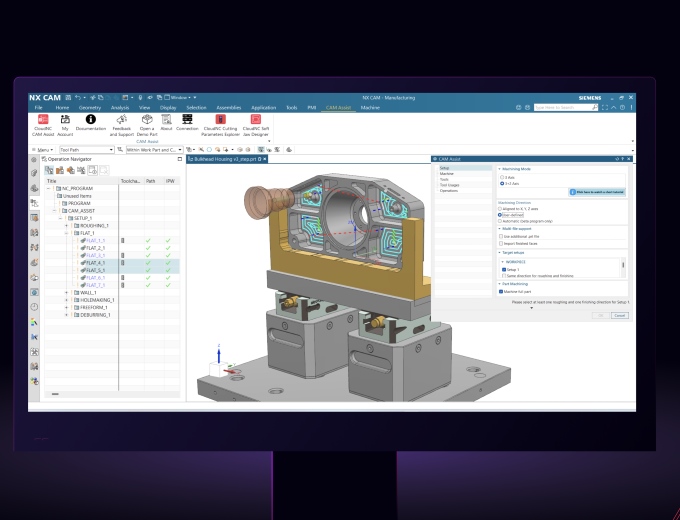Viewport: 680px width, 520px height.
Task: Open the Menu dropdown in toolbar
Action: click(x=42, y=150)
